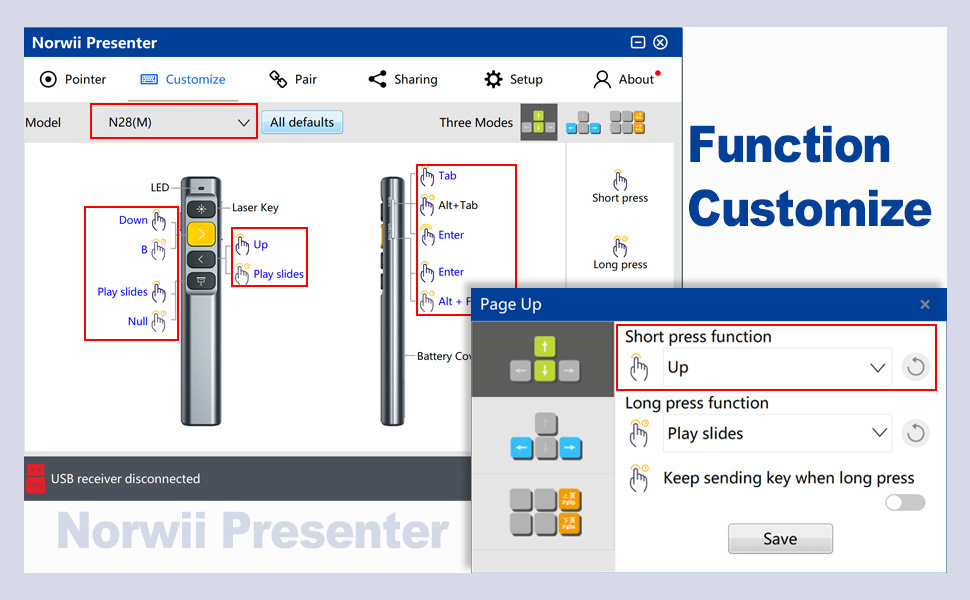Screen dimensions: 970x600
Task: Click the Save button
Action: tap(780, 538)
